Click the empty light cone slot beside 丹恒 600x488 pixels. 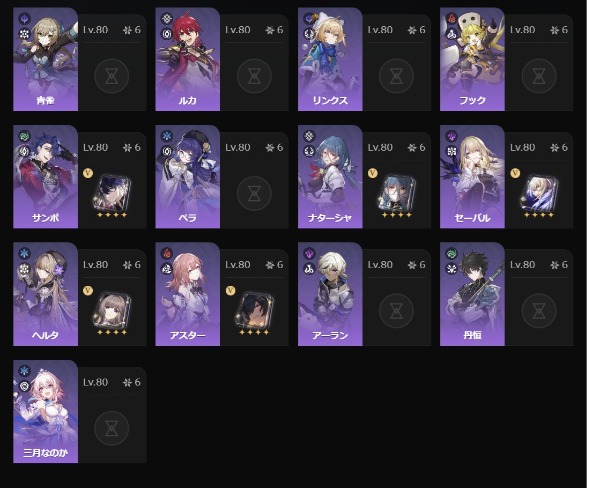coord(539,311)
